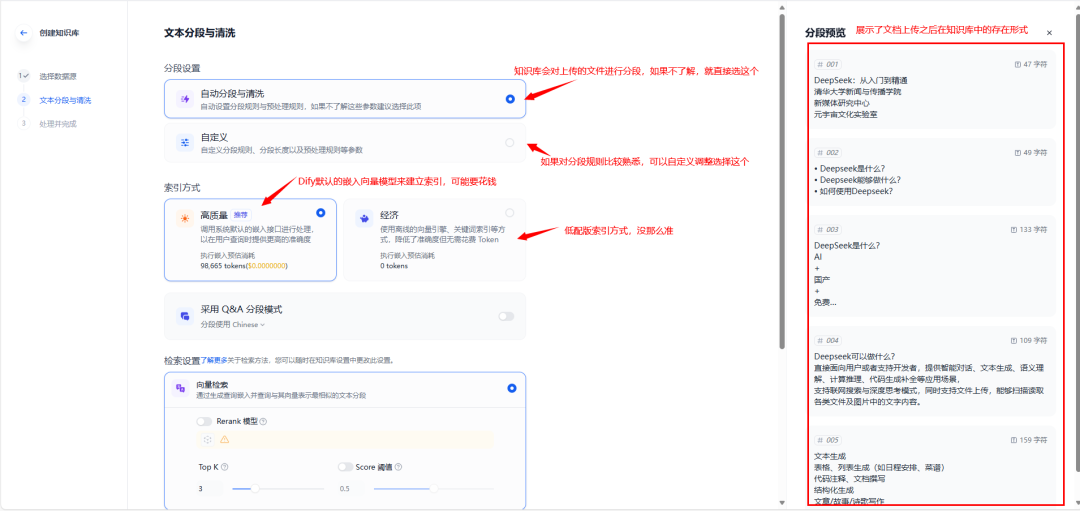Click the DeepSeek:从入门到精通 segment text
Viewport: 1080px width, 511px height.
pos(860,80)
